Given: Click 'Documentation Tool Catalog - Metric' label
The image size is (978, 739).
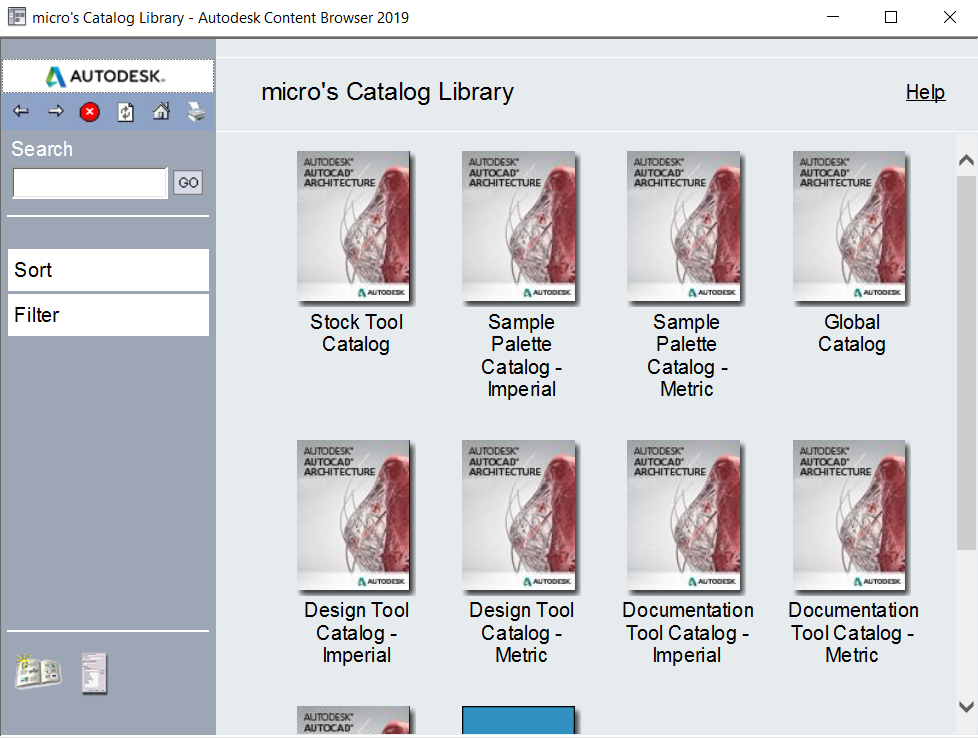Looking at the screenshot, I should [x=853, y=632].
